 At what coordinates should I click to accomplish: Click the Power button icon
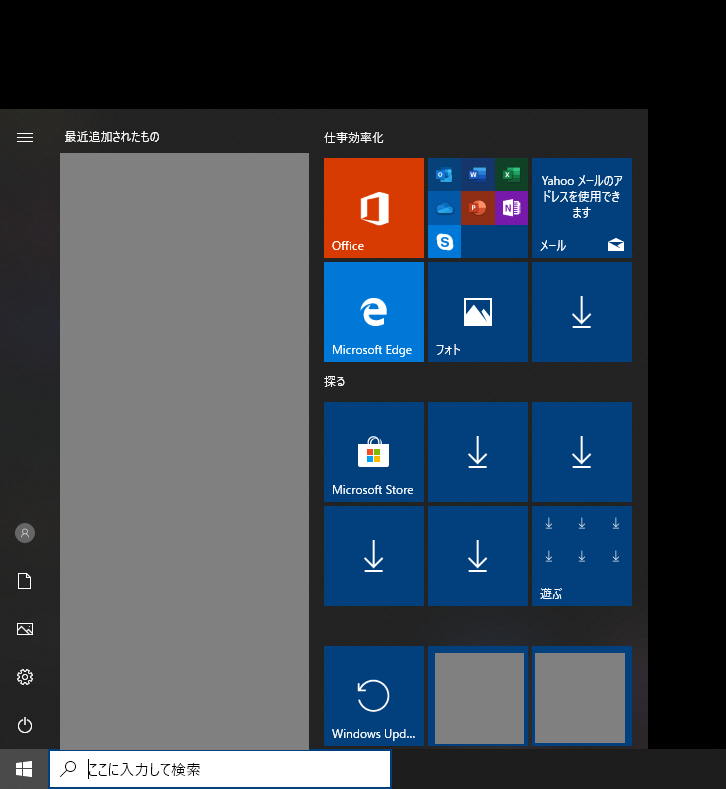(25, 725)
